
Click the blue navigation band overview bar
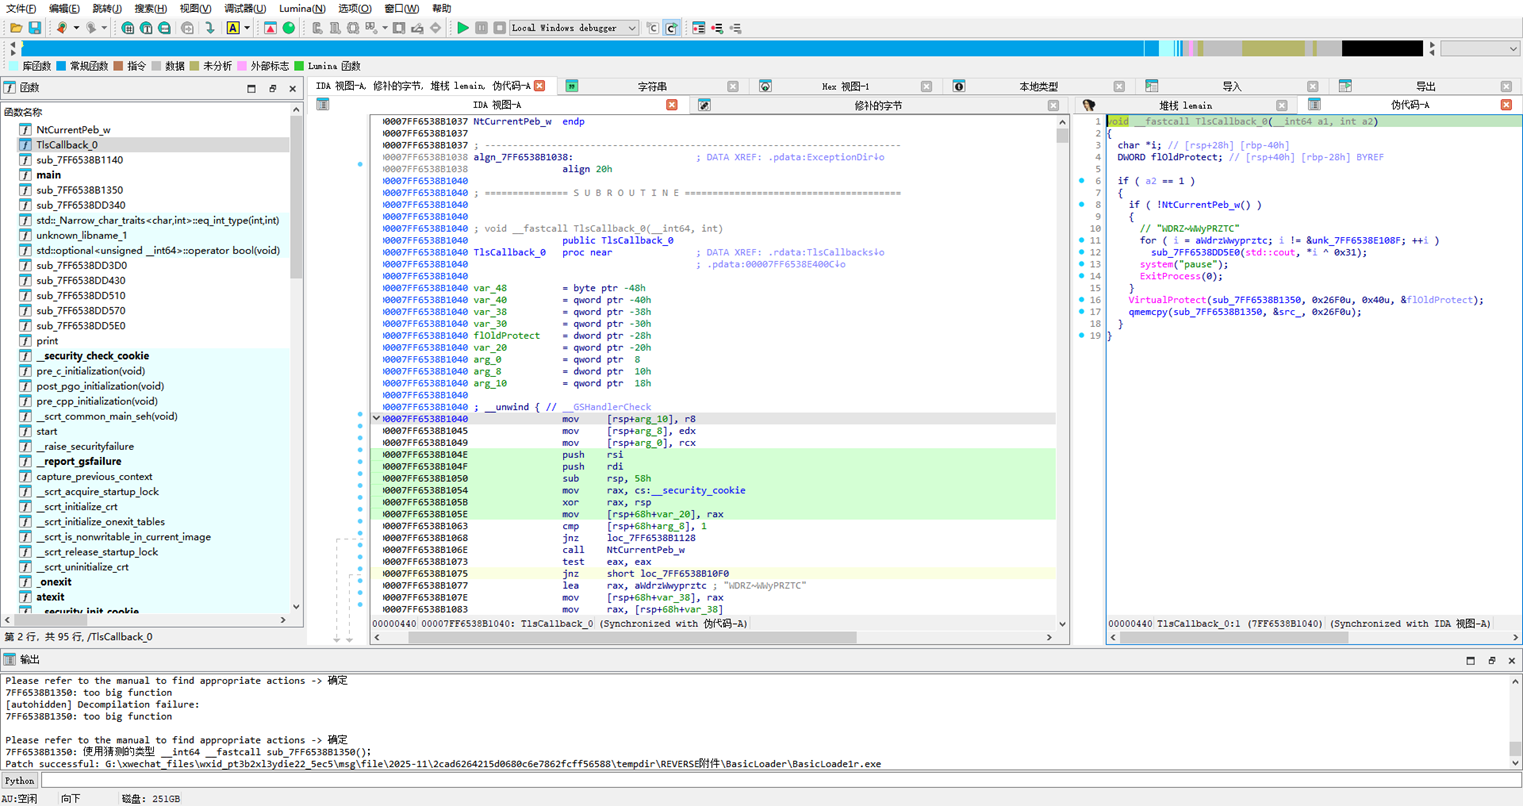580,48
